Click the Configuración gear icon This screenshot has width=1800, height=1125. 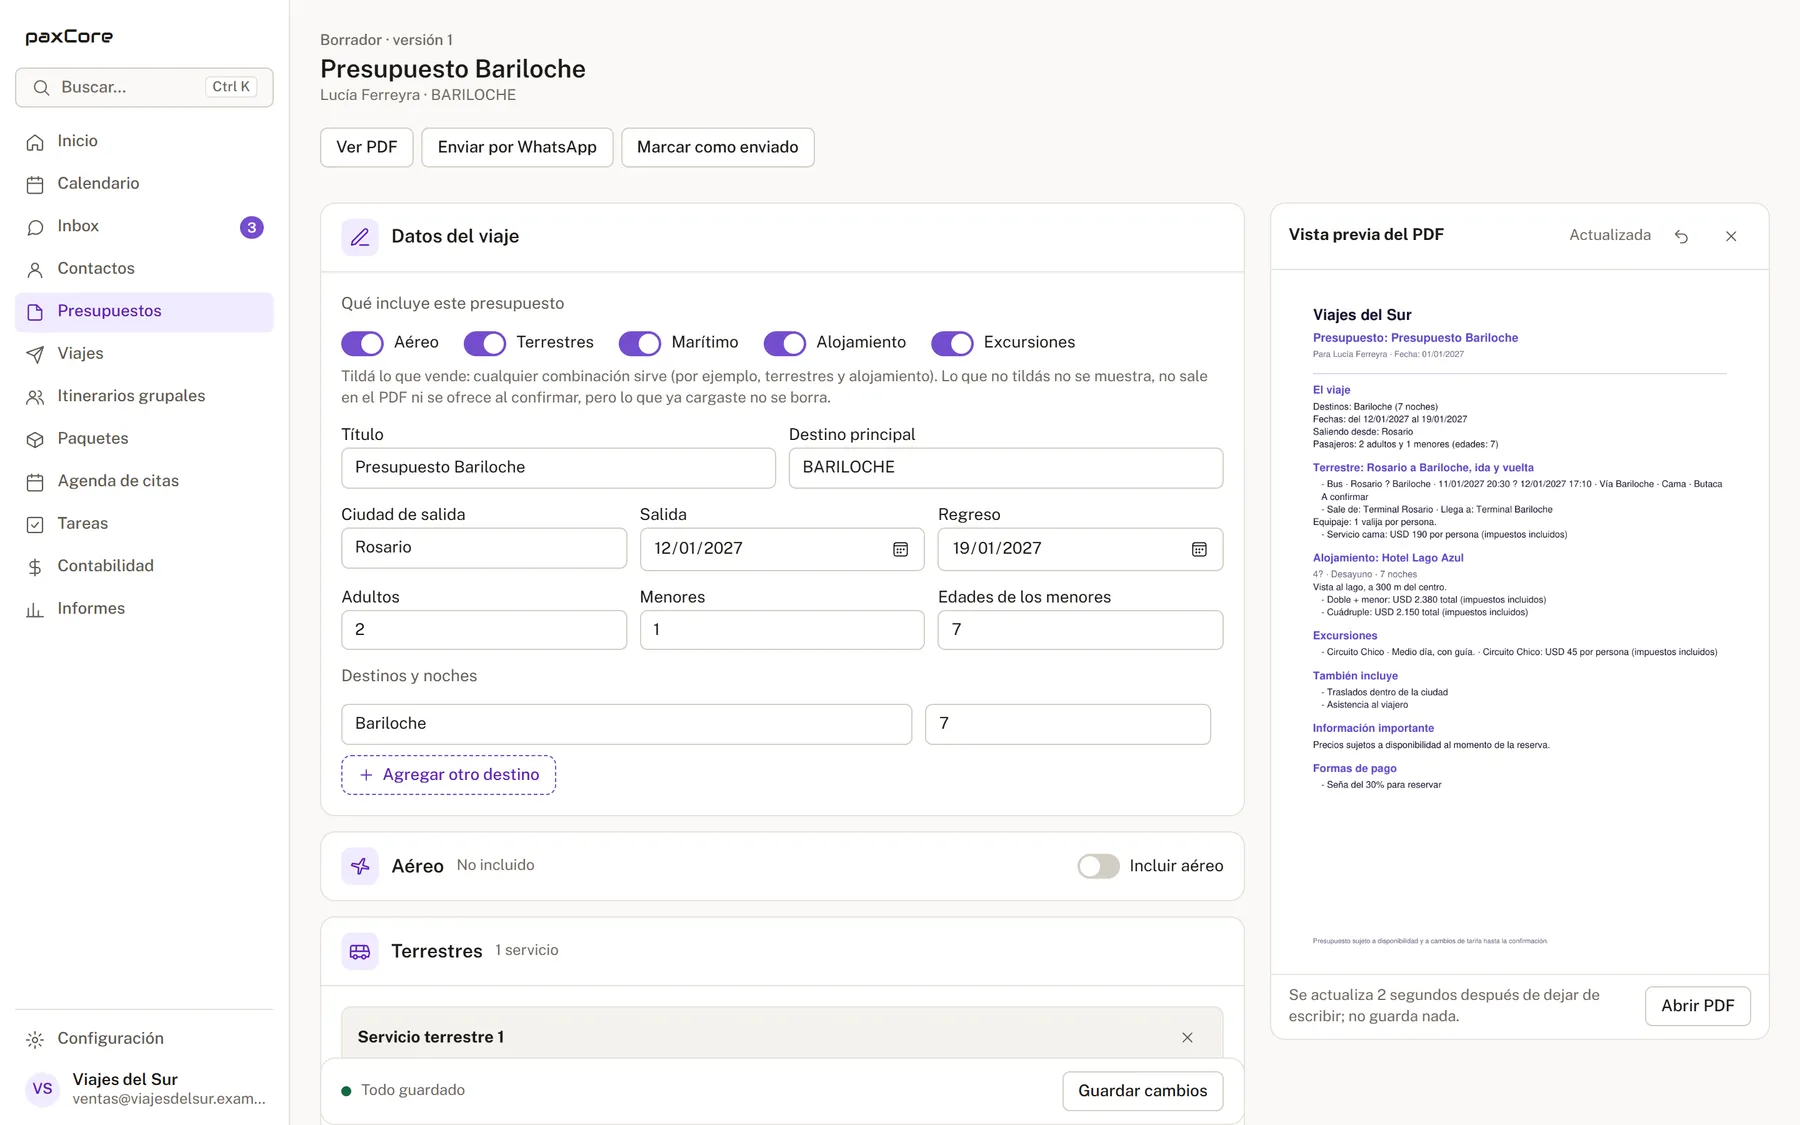(x=35, y=1039)
